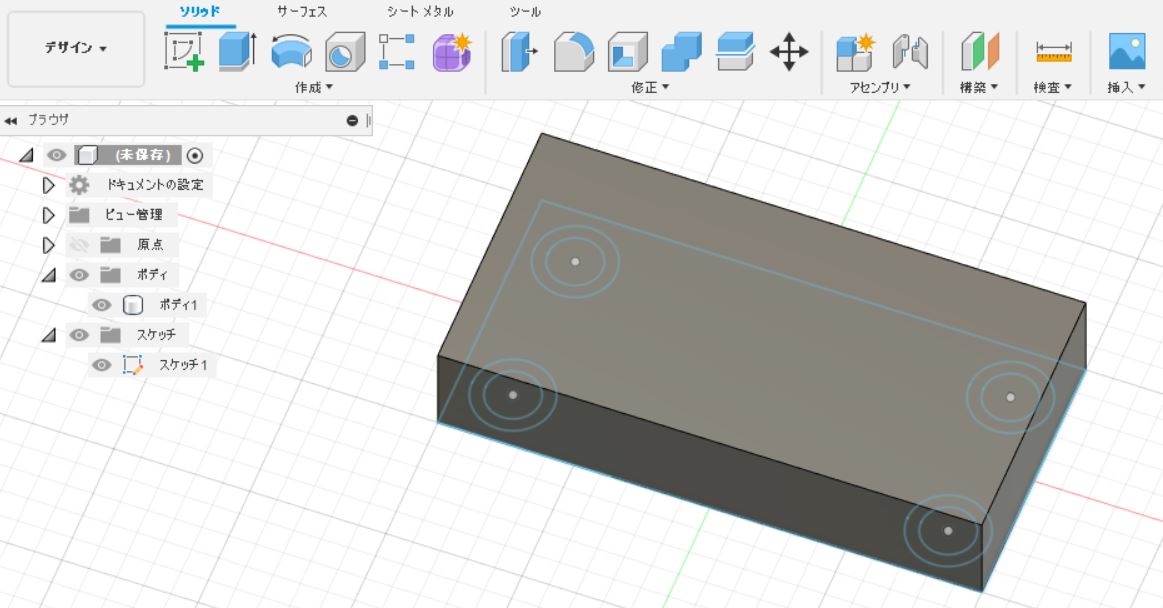Image resolution: width=1163 pixels, height=608 pixels.
Task: Open the デザイン workspace dropdown
Action: coord(76,48)
